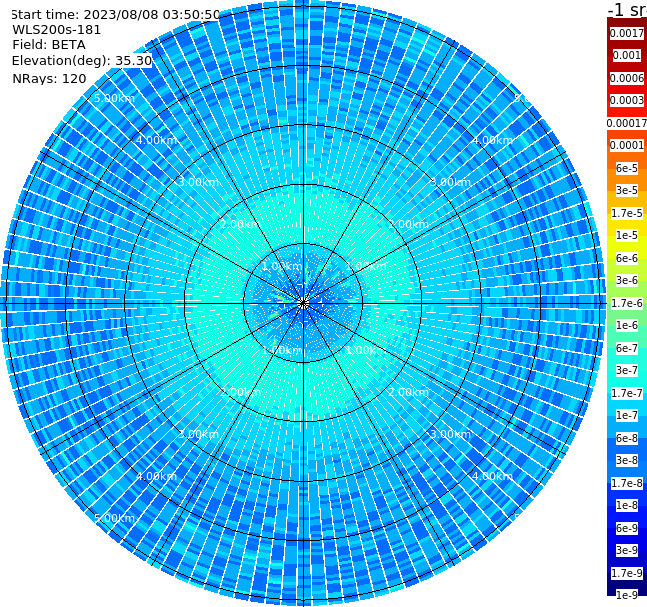Select the Elevation(deg): 35.30 text
This screenshot has height=607, width=647.
[x=82, y=61]
